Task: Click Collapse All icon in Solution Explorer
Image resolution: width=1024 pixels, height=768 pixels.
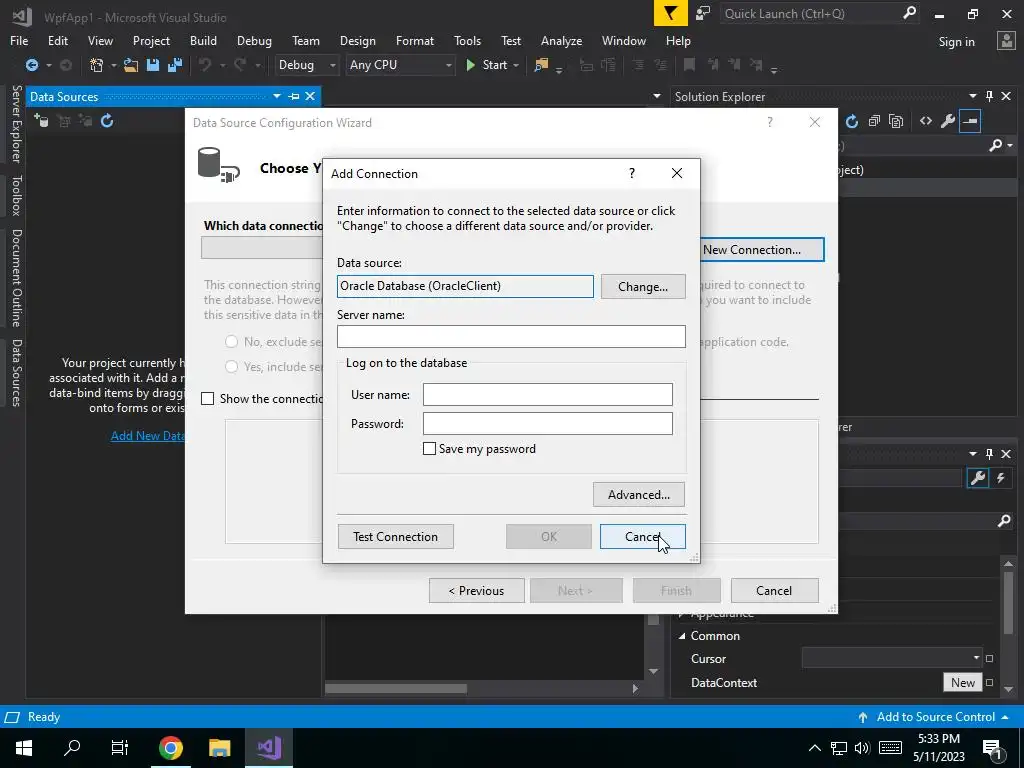Action: [874, 121]
